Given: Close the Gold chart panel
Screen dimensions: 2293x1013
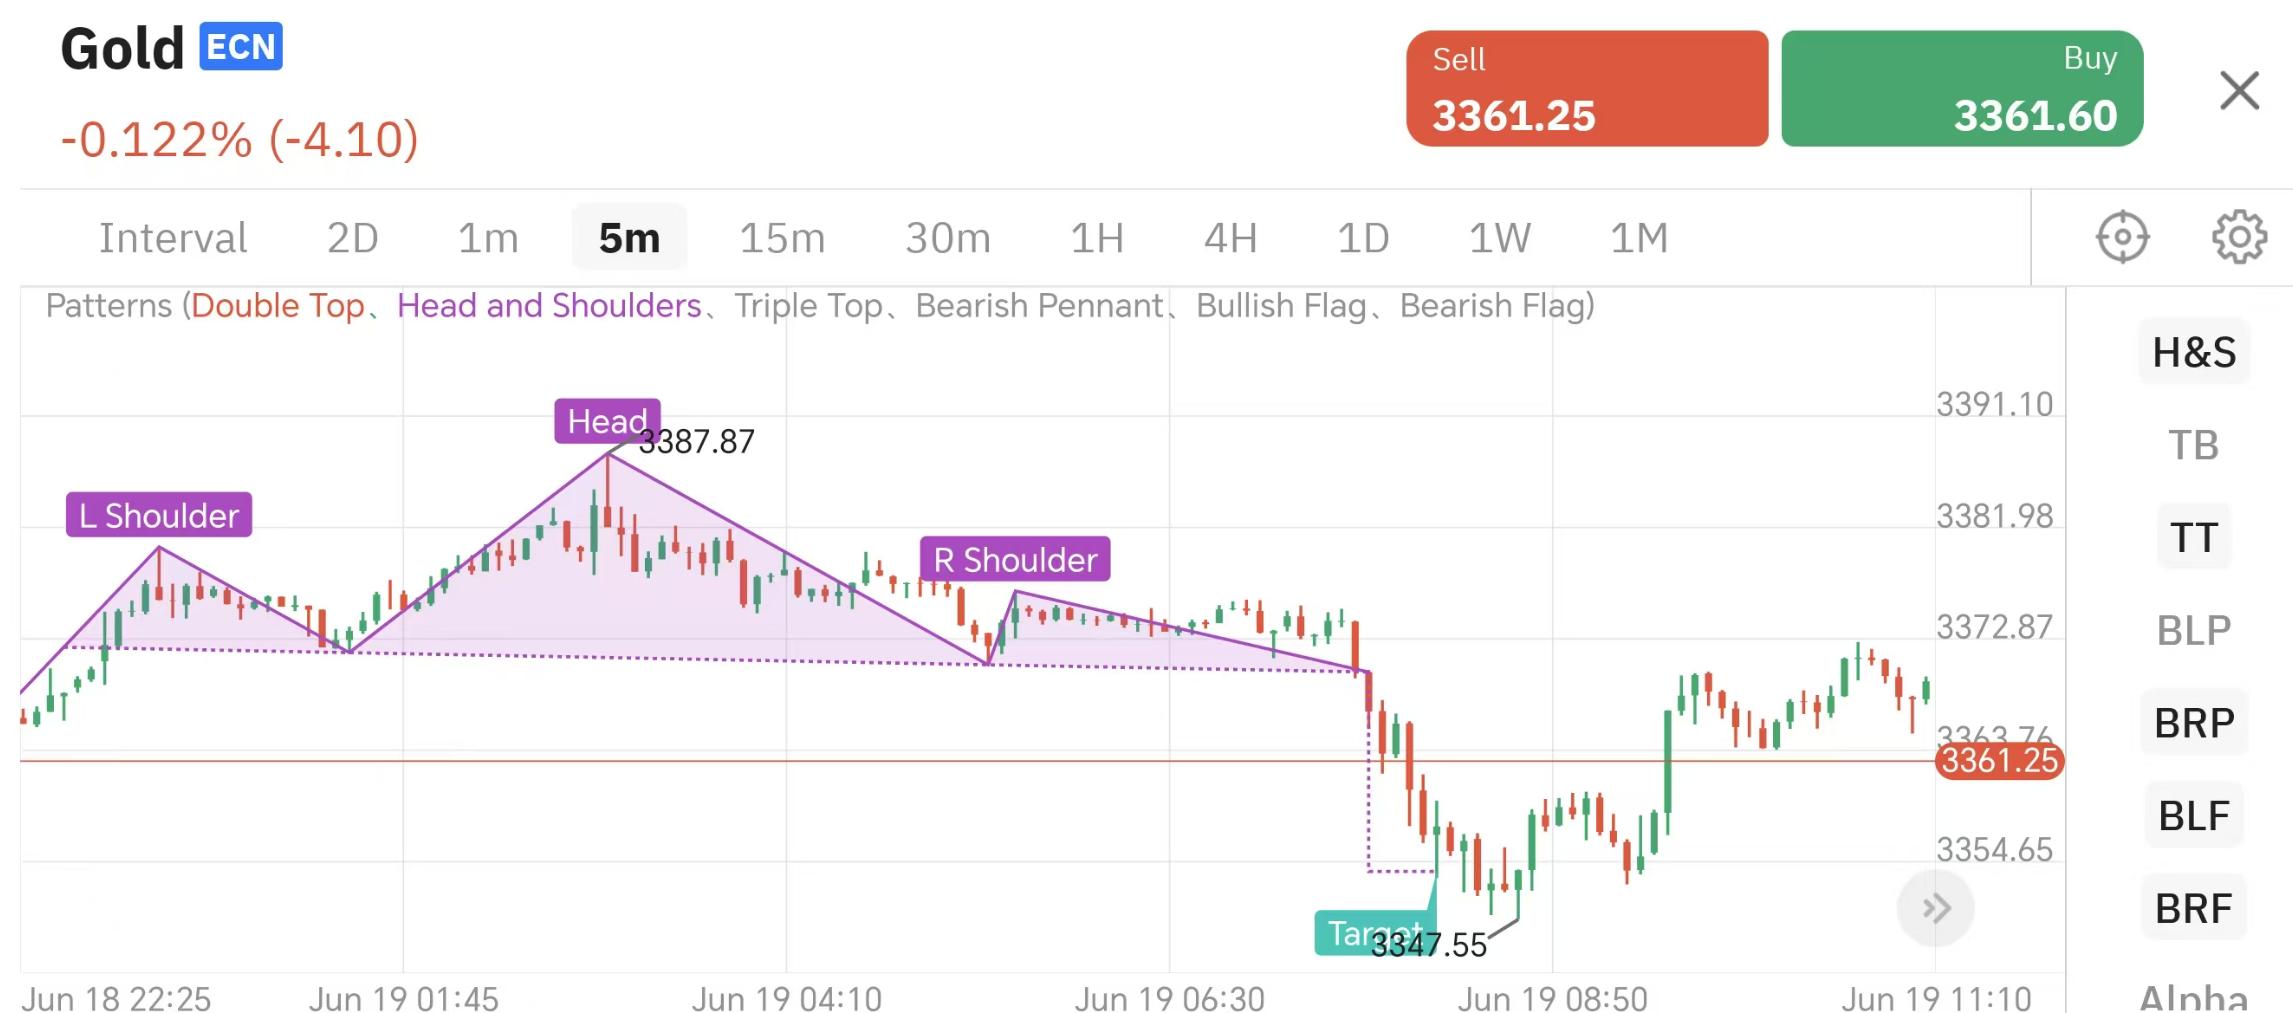Looking at the screenshot, I should [x=2239, y=90].
